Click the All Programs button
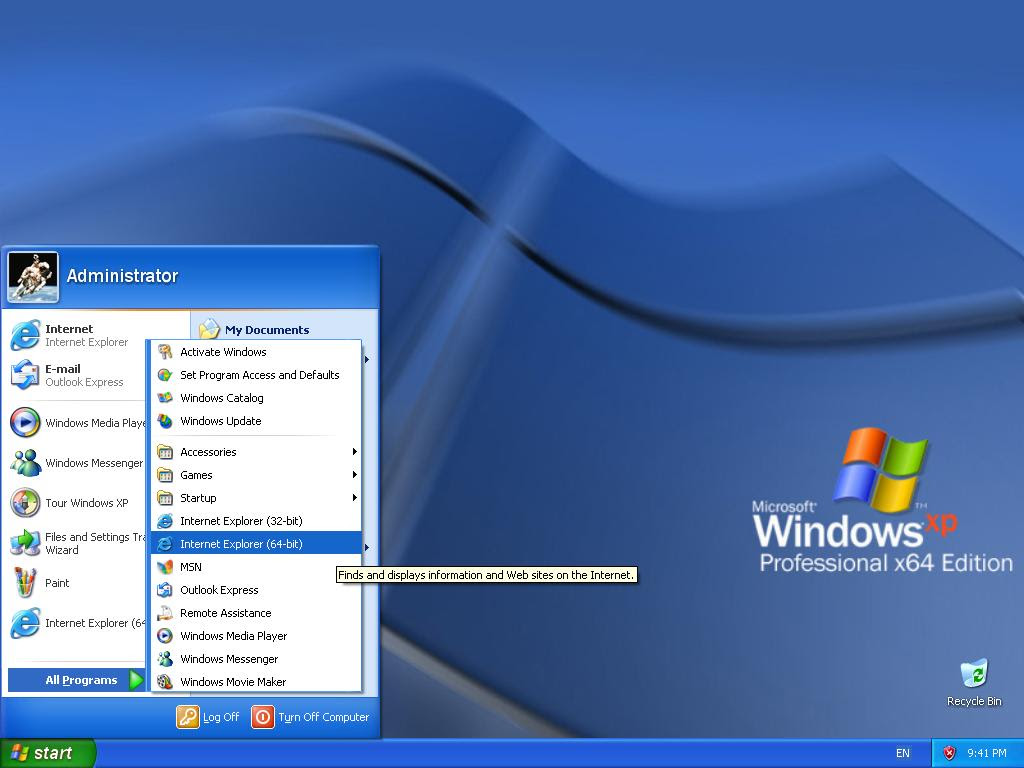 pos(76,680)
